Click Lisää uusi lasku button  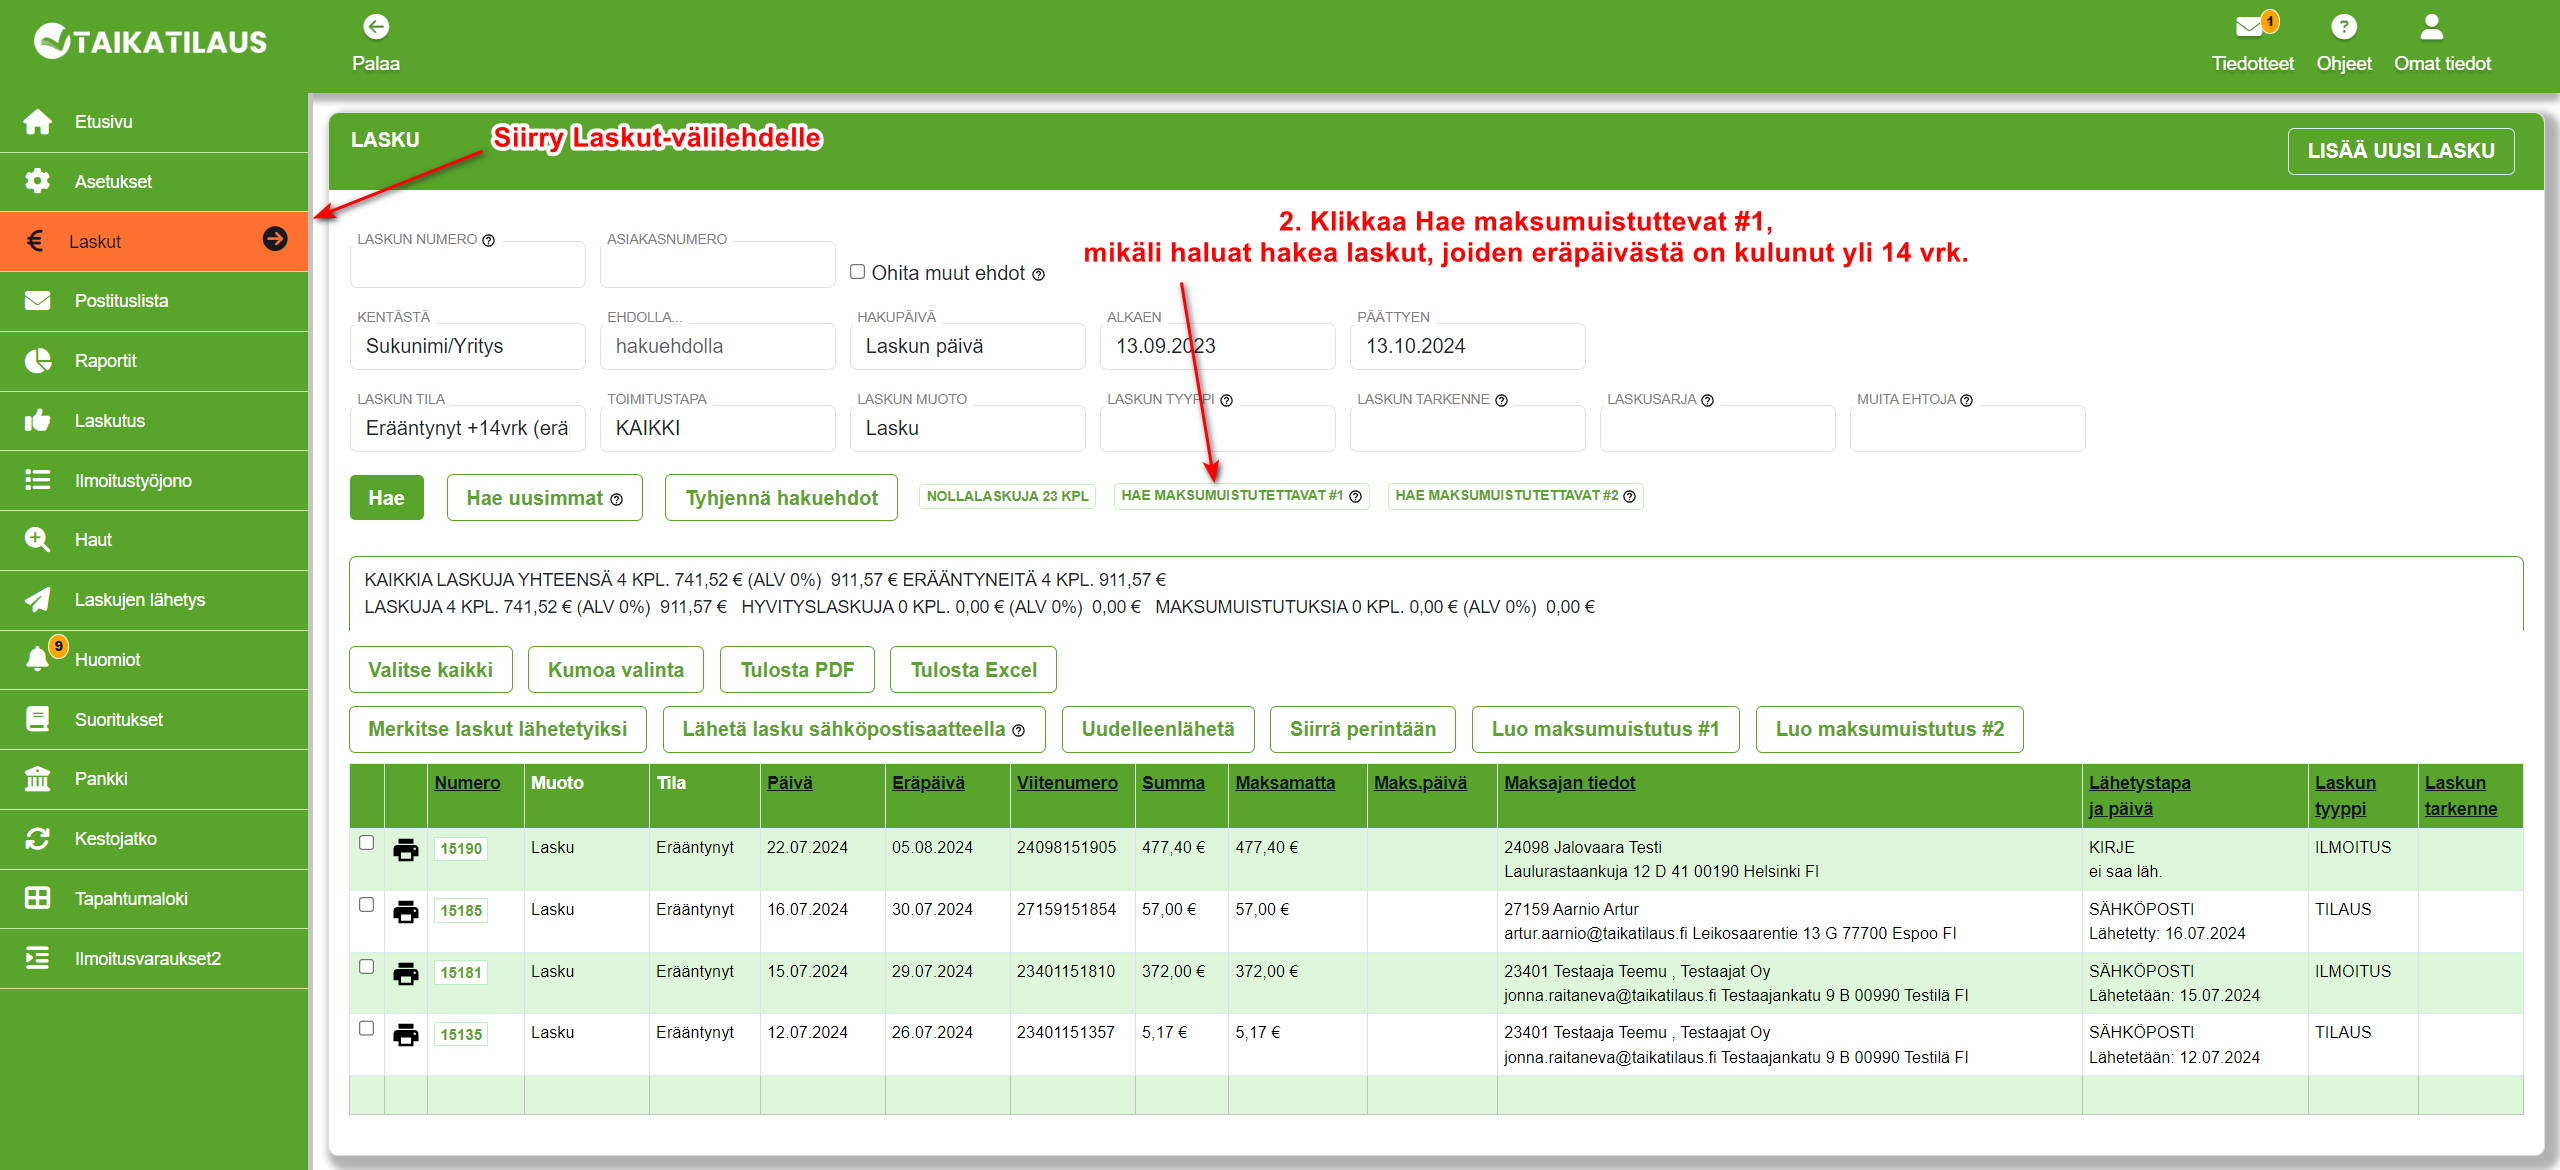[2400, 151]
